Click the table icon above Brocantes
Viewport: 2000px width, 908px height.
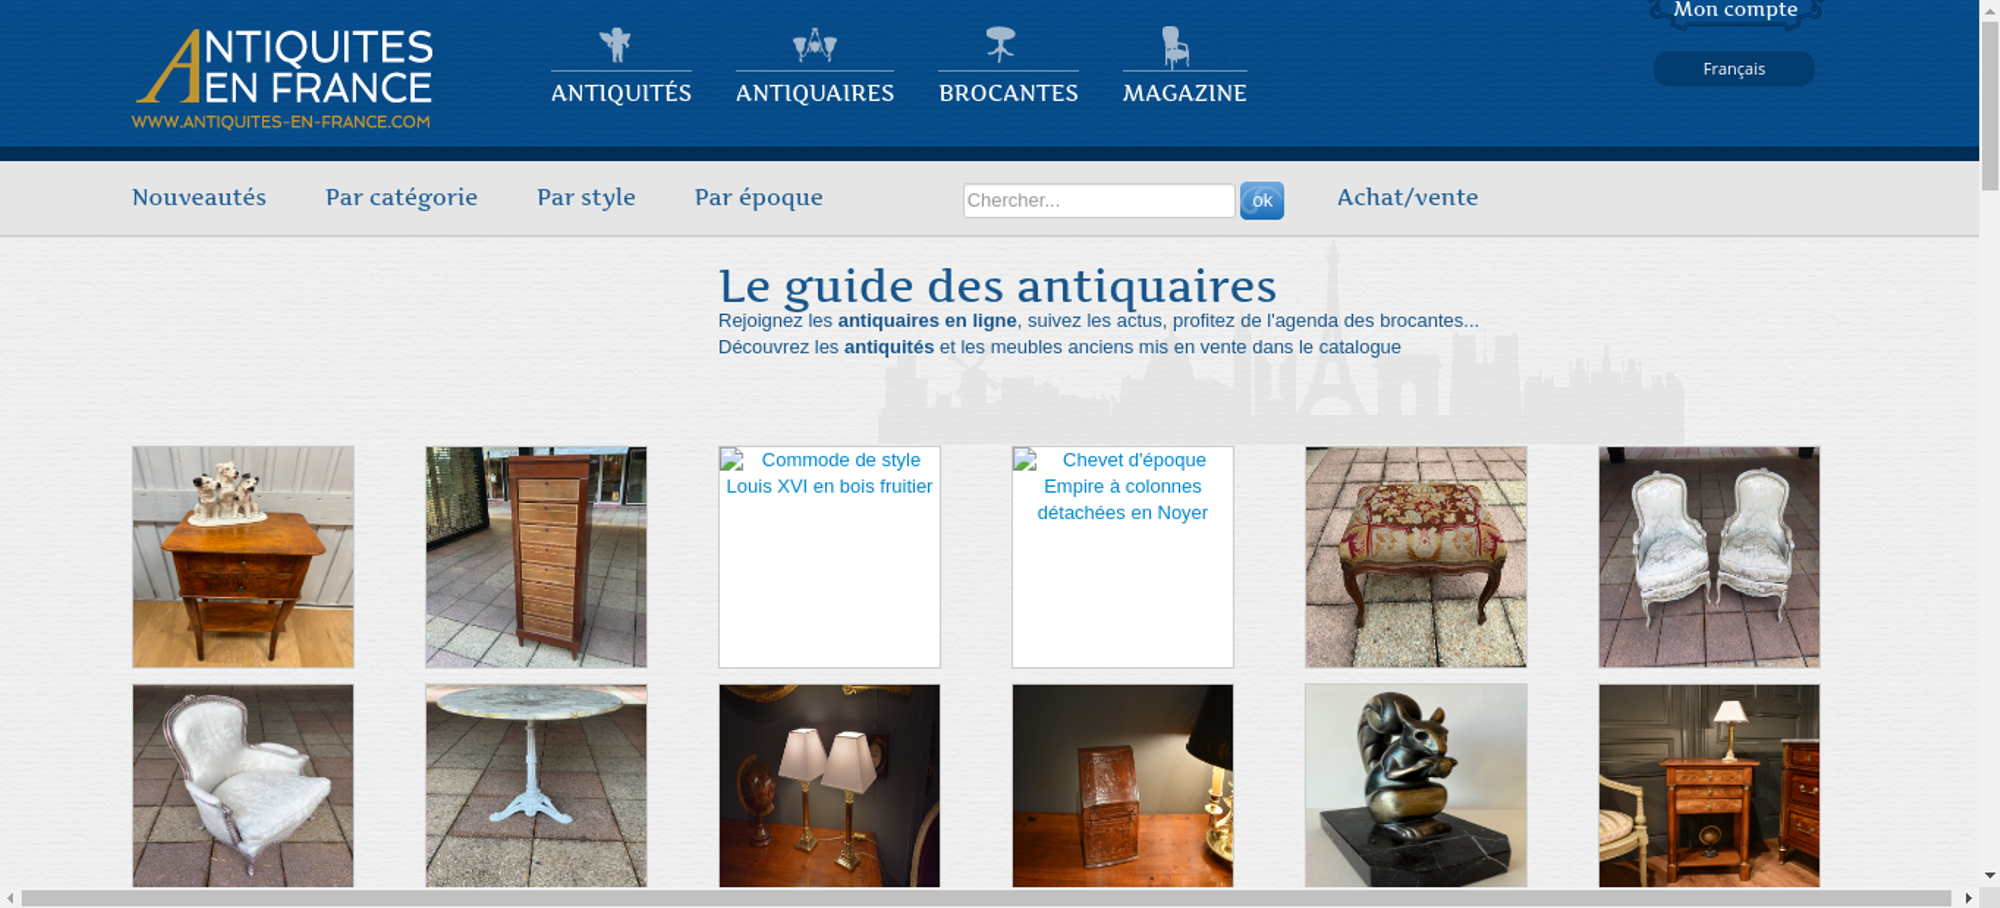click(1000, 45)
